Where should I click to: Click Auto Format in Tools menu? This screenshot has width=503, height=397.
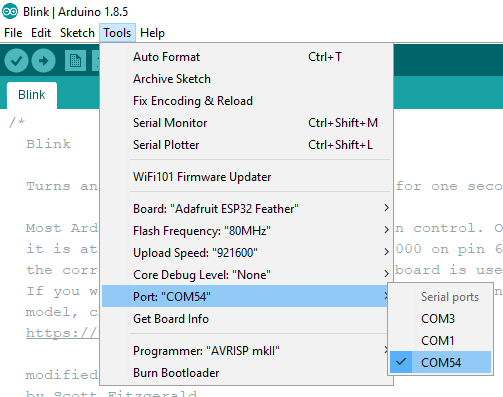(x=246, y=57)
